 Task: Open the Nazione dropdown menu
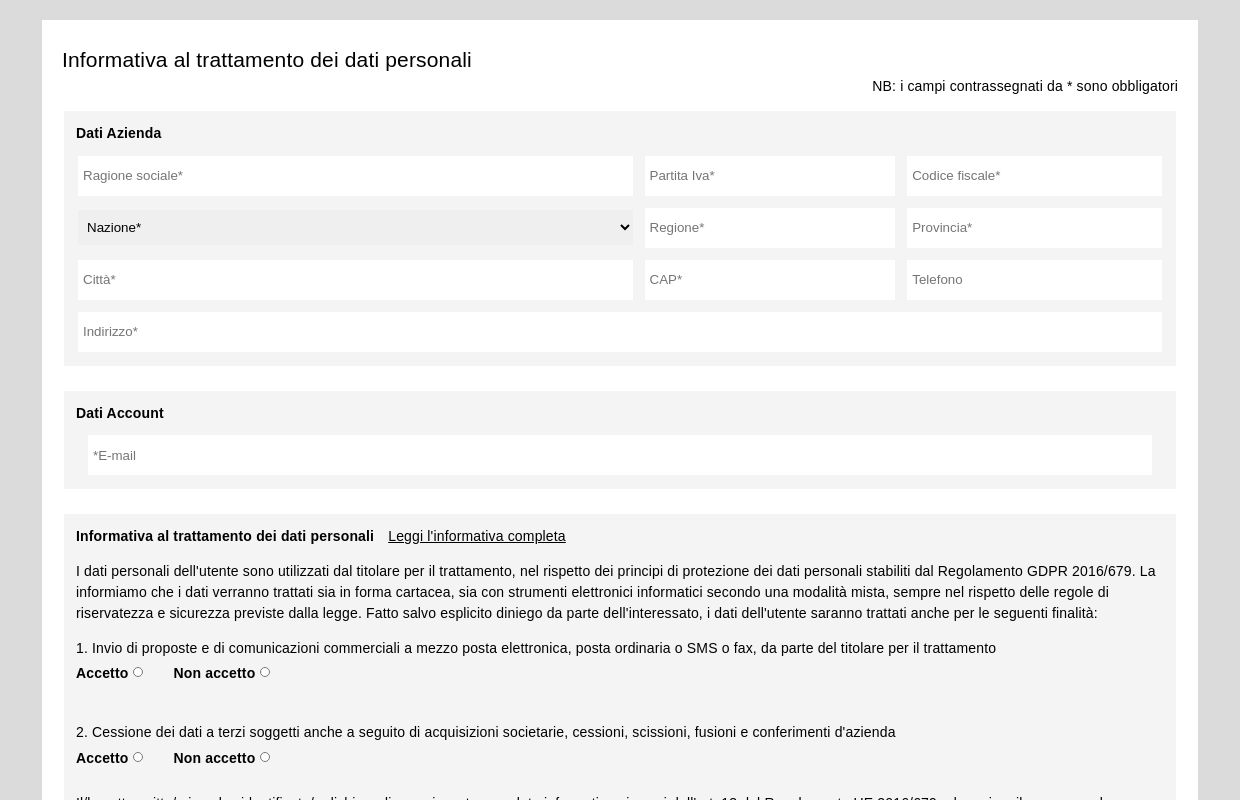pos(355,227)
